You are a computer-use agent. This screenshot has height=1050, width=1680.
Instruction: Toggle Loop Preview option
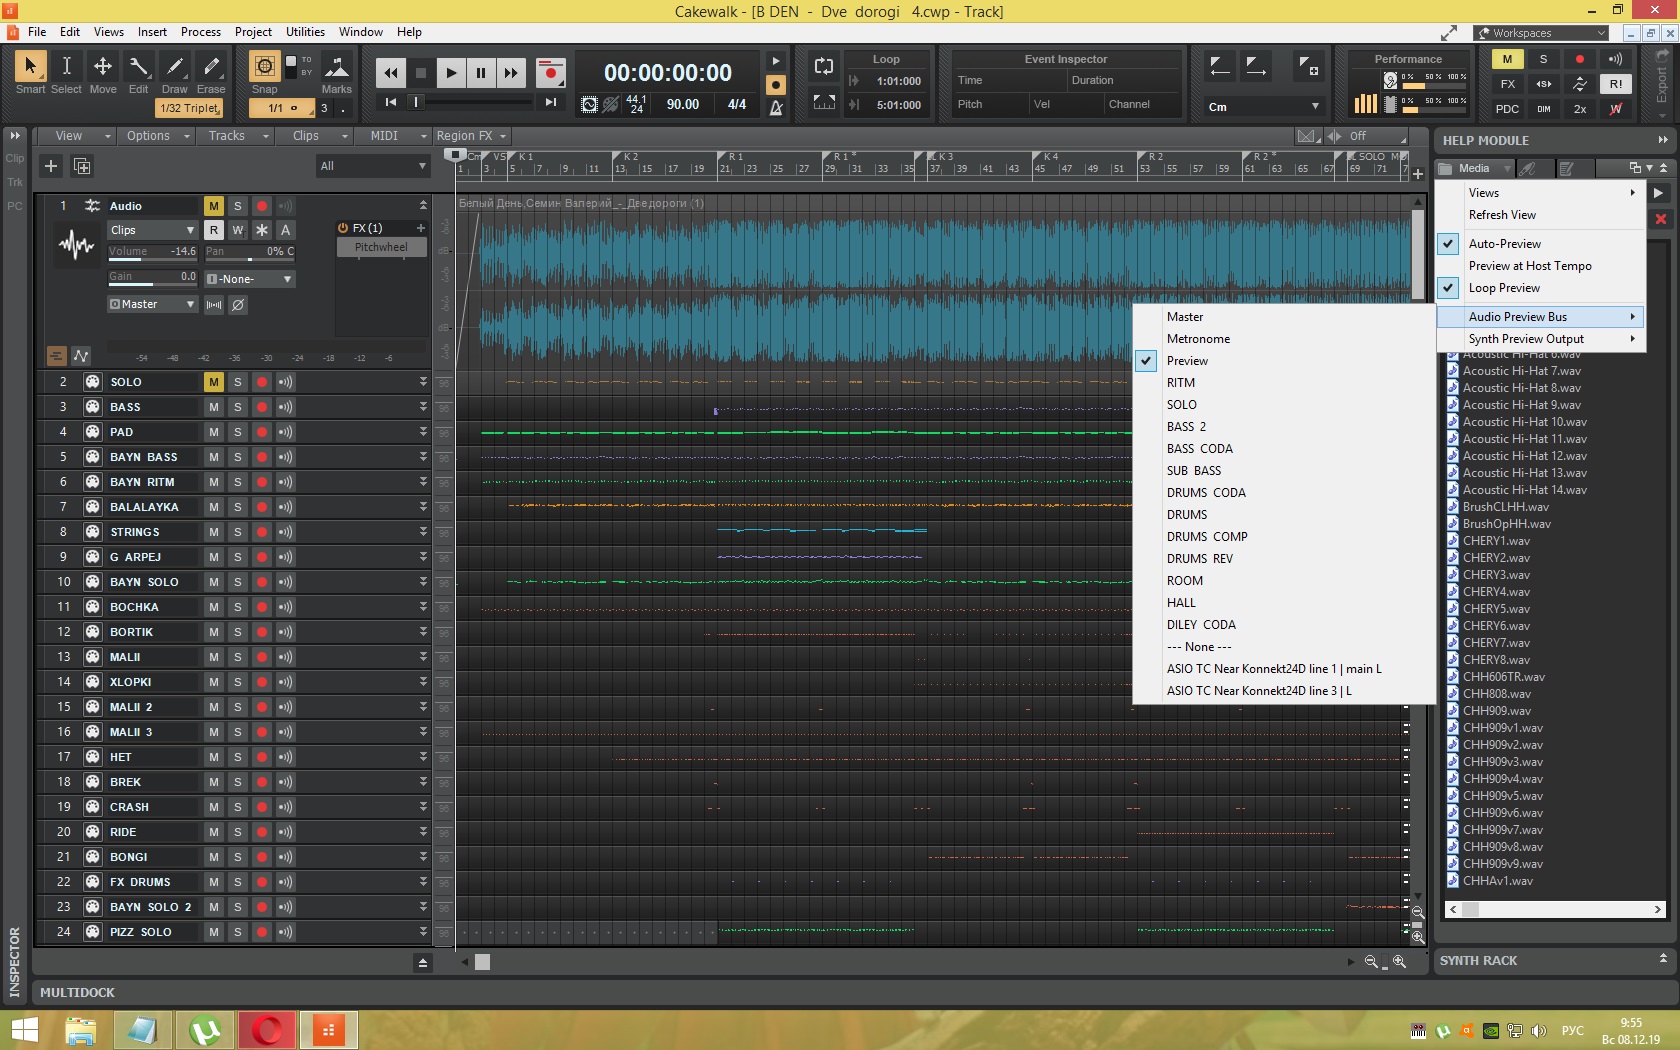[x=1504, y=288]
